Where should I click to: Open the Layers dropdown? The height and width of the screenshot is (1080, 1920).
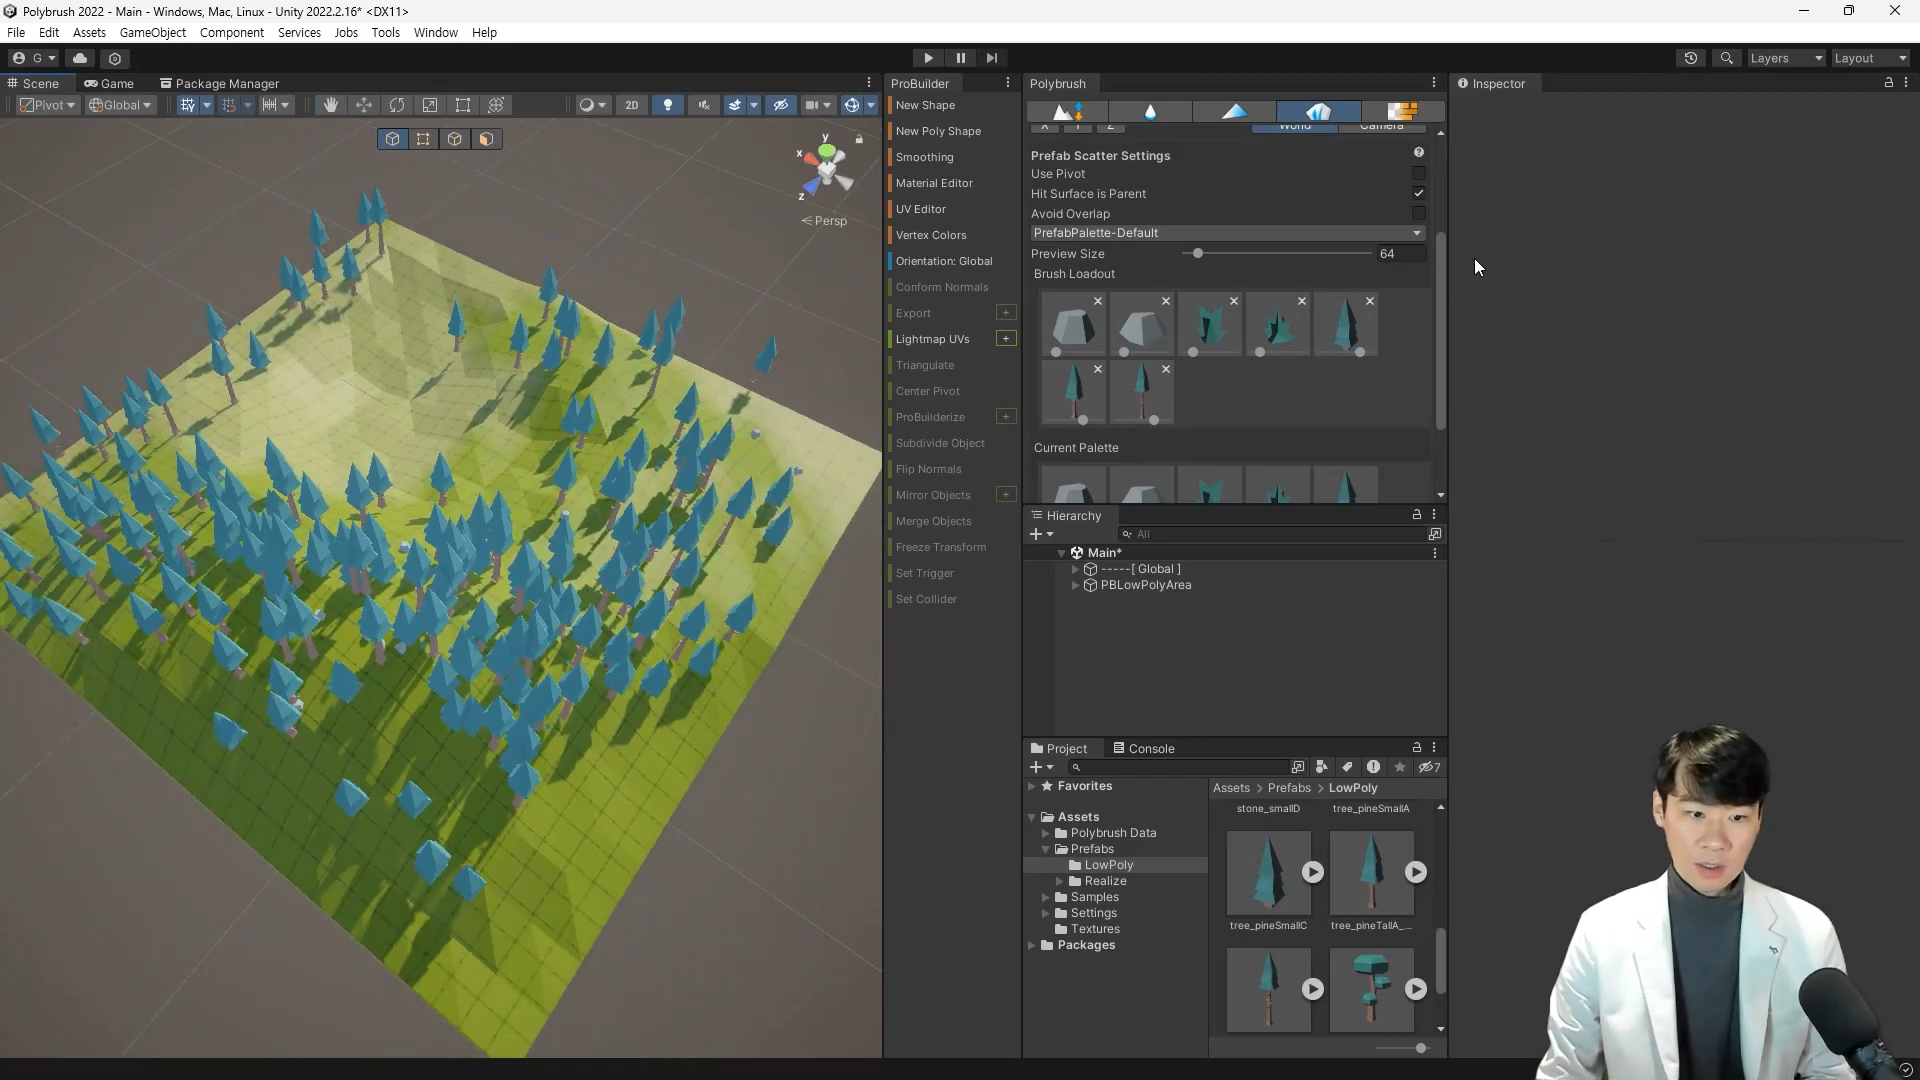(x=1786, y=58)
